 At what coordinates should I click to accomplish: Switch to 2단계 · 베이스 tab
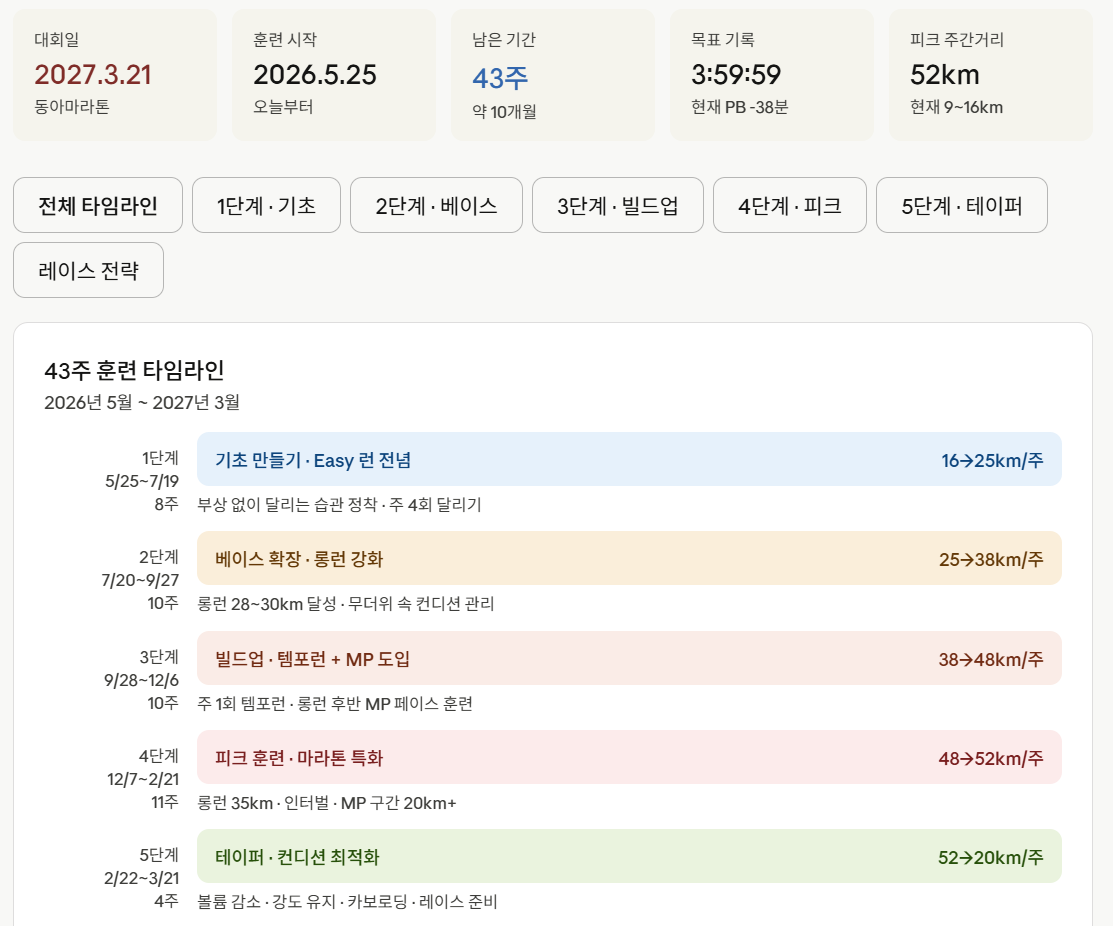pyautogui.click(x=437, y=205)
